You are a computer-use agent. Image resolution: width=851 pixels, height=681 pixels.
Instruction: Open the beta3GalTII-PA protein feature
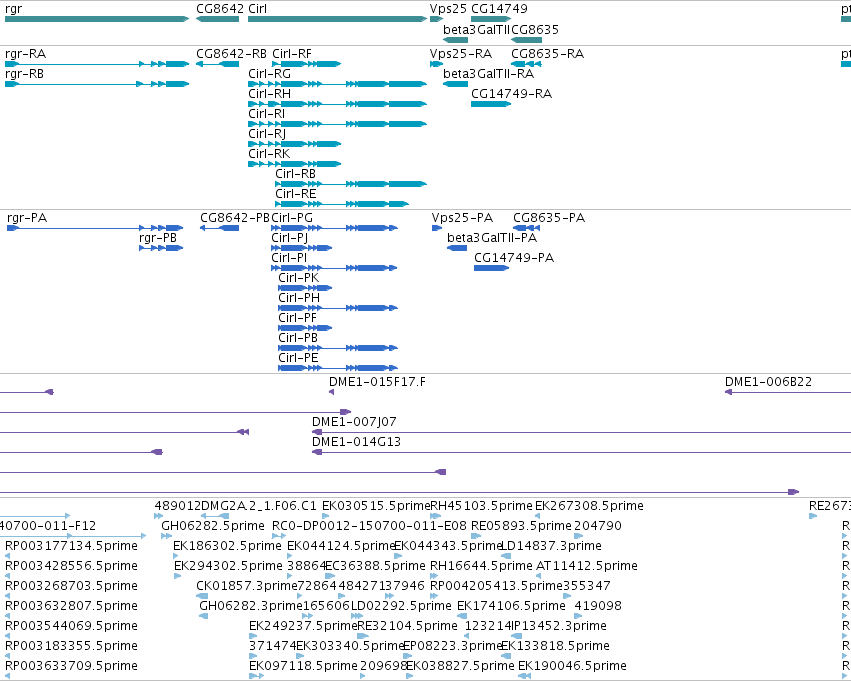pos(457,248)
